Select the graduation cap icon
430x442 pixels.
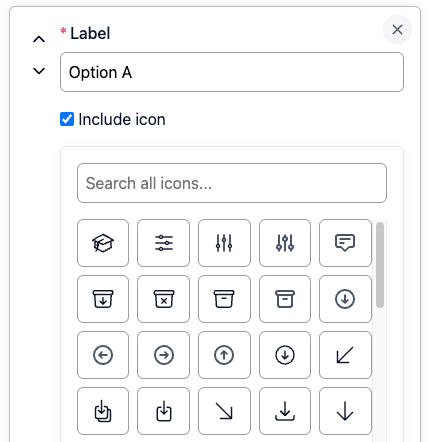(103, 243)
